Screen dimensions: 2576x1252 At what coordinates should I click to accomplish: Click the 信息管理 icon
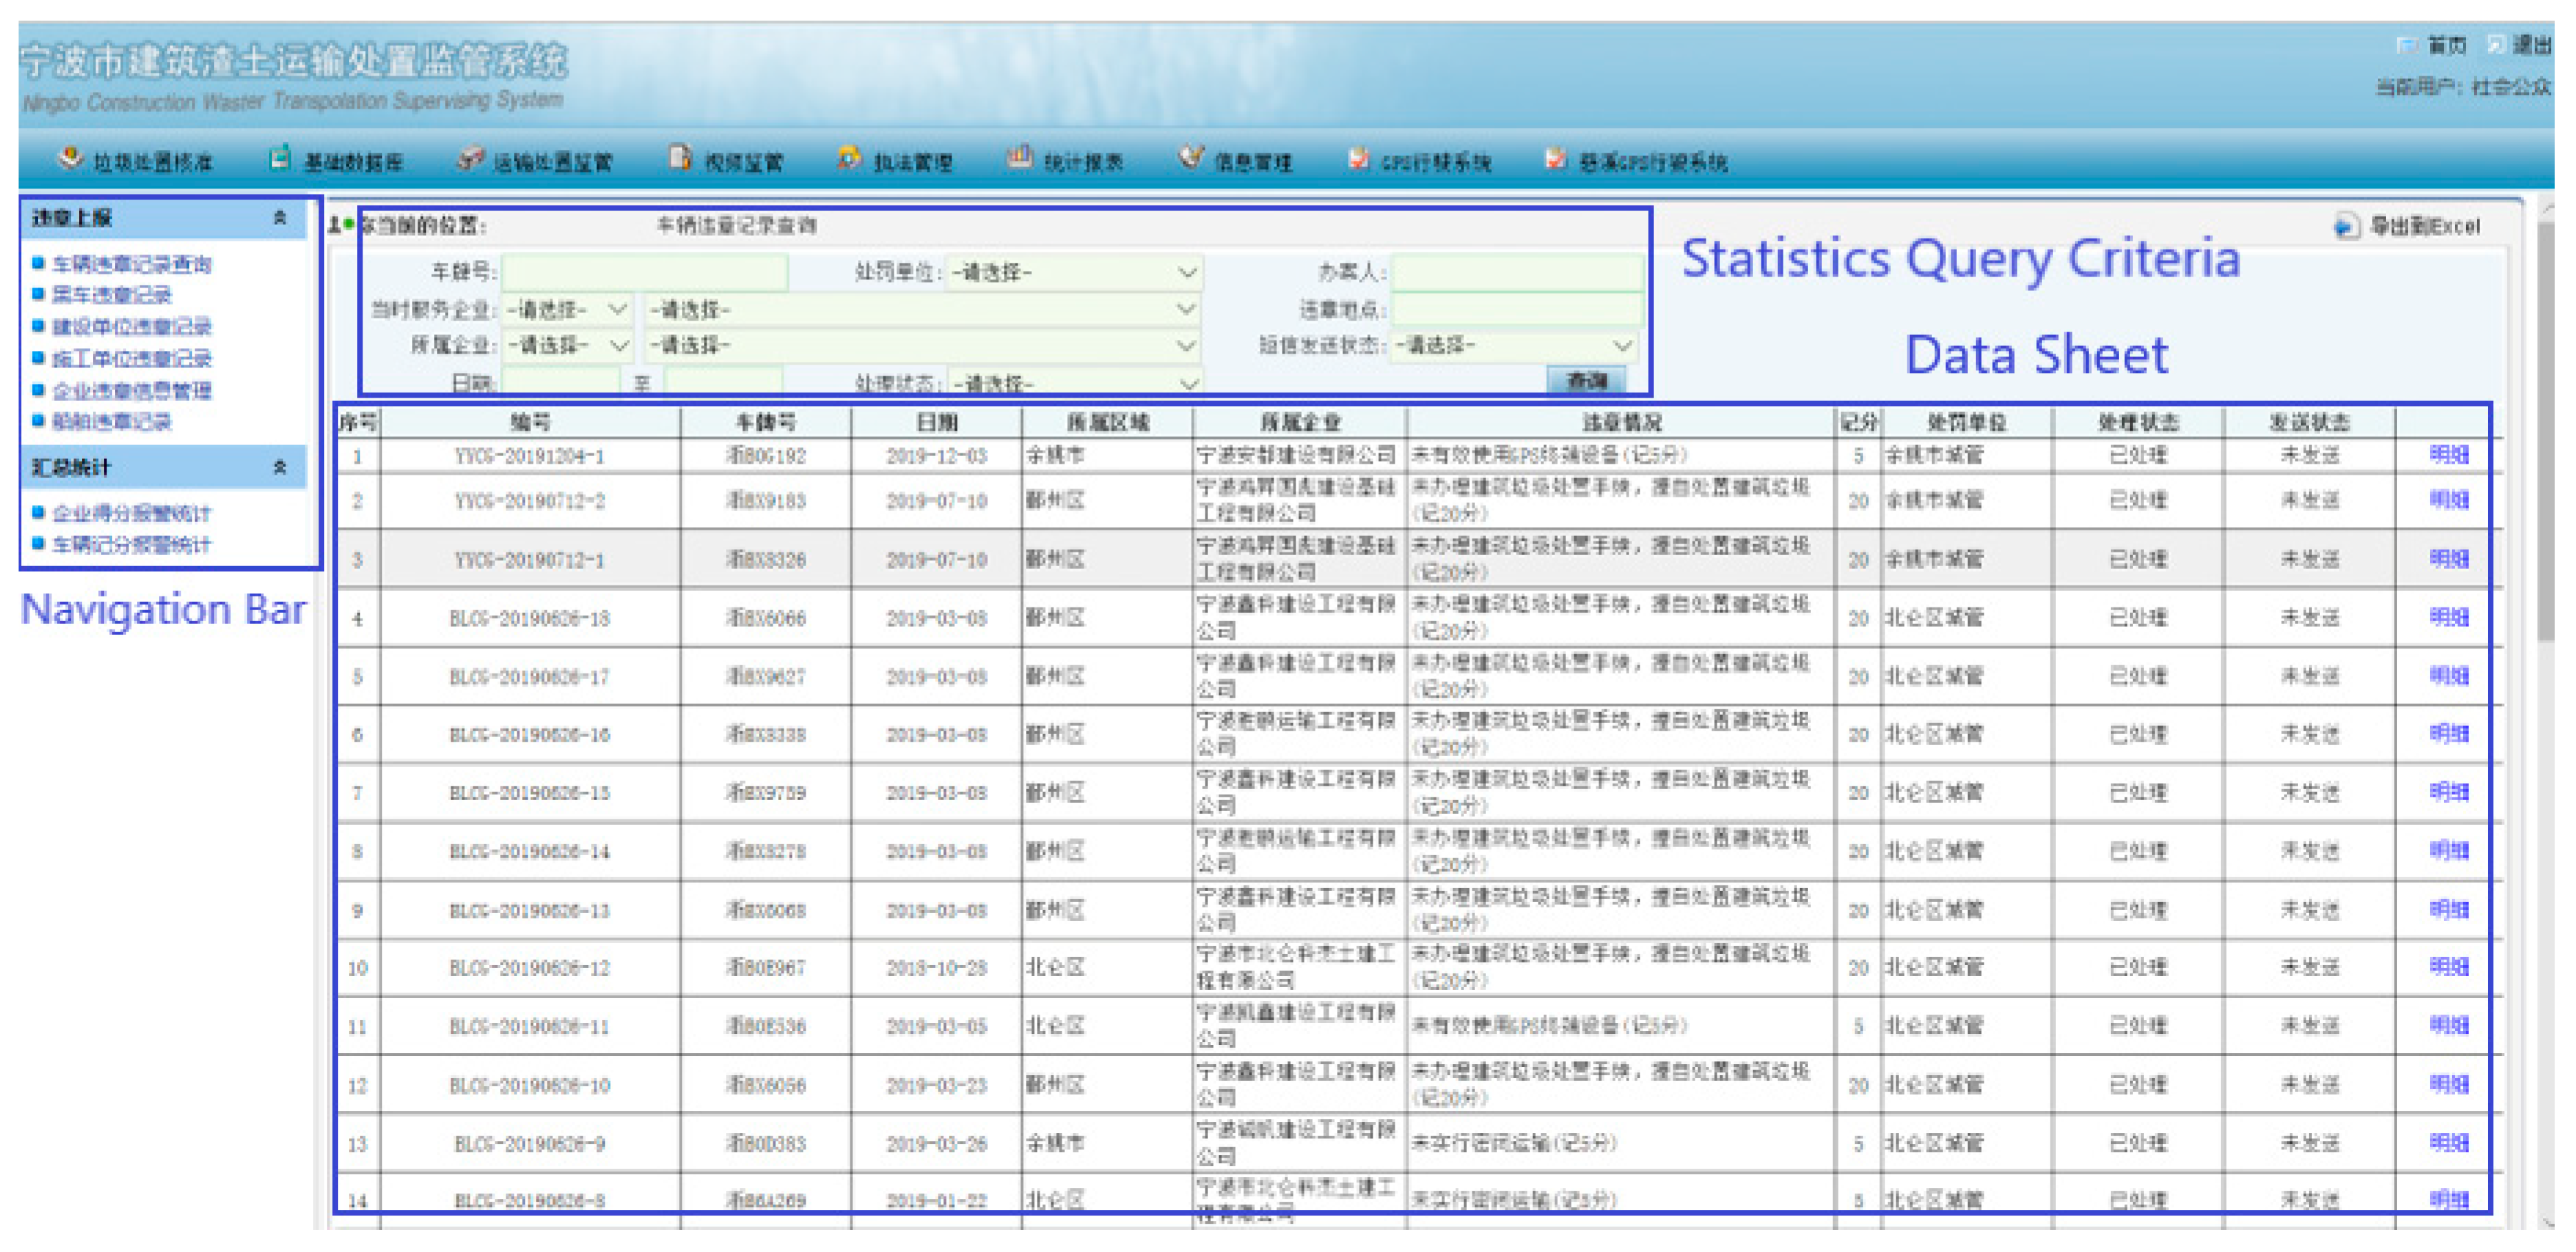click(x=1190, y=158)
